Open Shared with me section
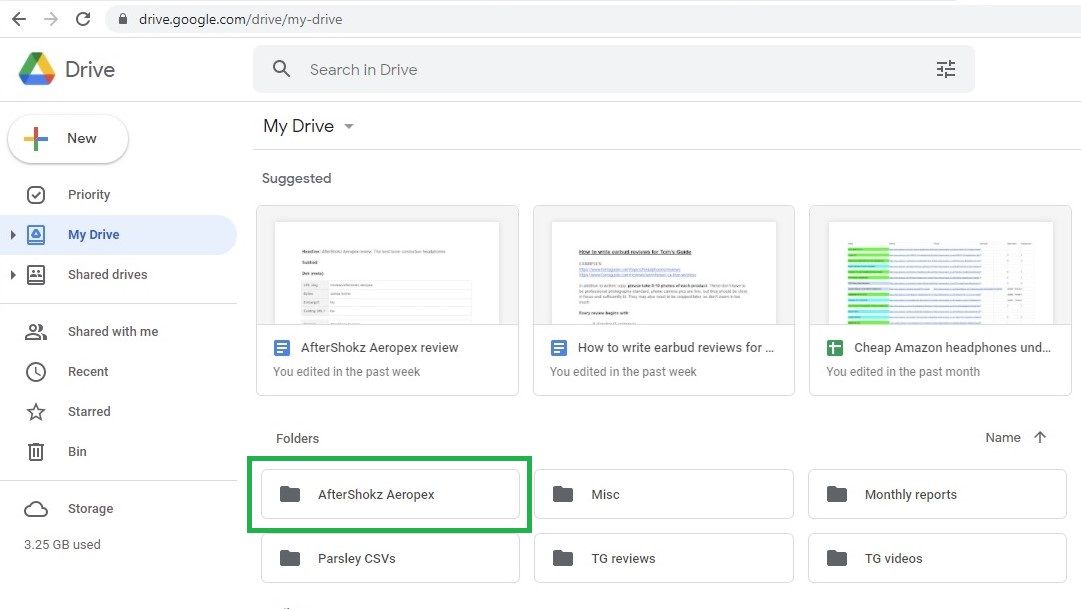 pos(37,331)
